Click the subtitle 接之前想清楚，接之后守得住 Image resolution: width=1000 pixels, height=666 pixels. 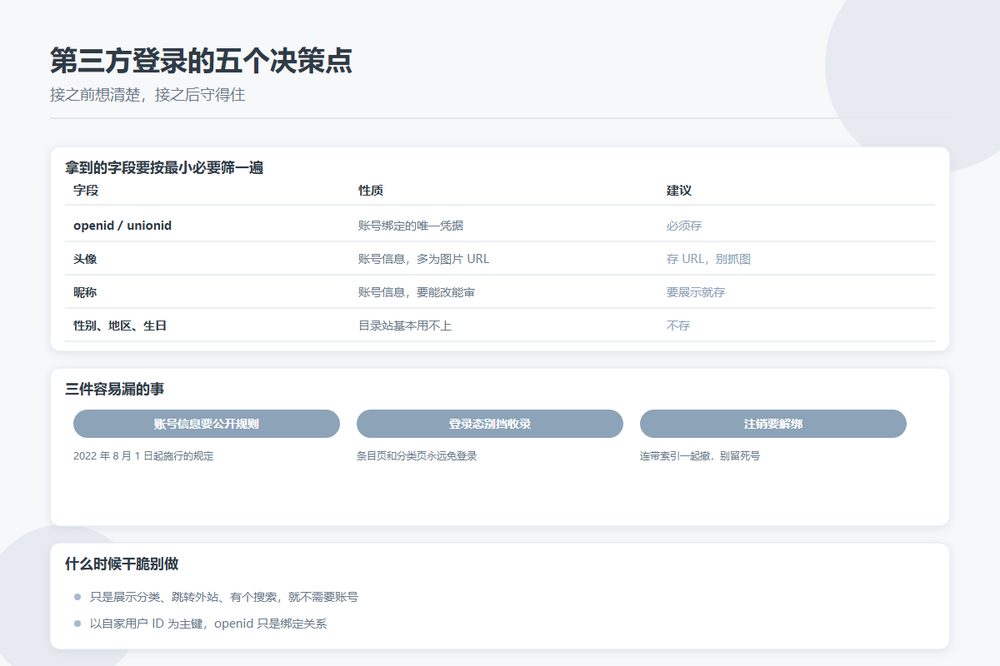(x=147, y=95)
